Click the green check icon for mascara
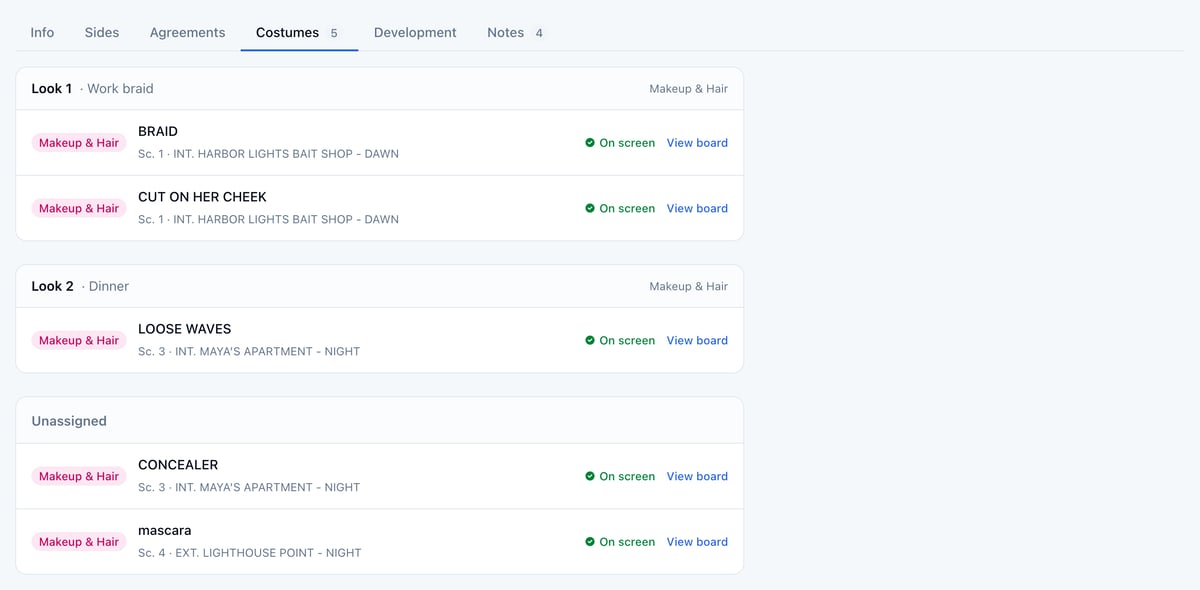Viewport: 1200px width, 590px height. 590,542
